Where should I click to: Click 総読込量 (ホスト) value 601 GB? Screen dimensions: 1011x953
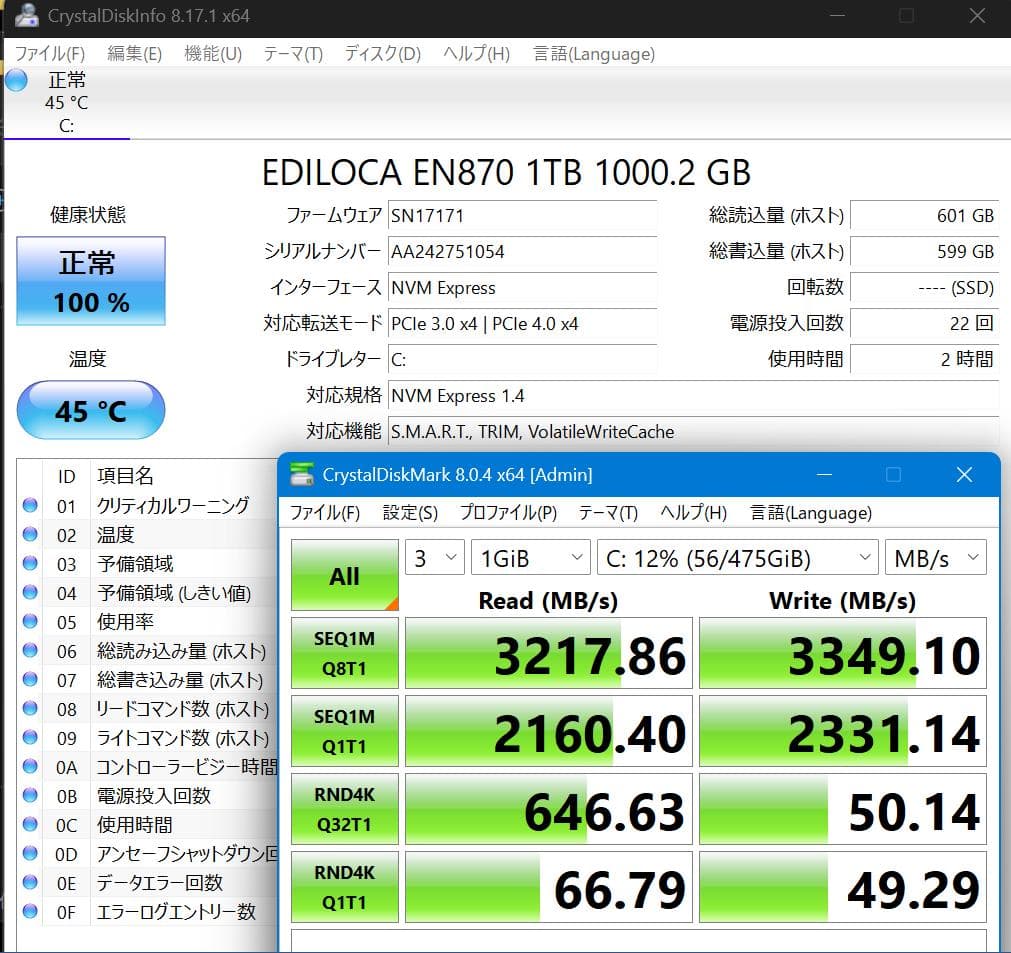925,215
